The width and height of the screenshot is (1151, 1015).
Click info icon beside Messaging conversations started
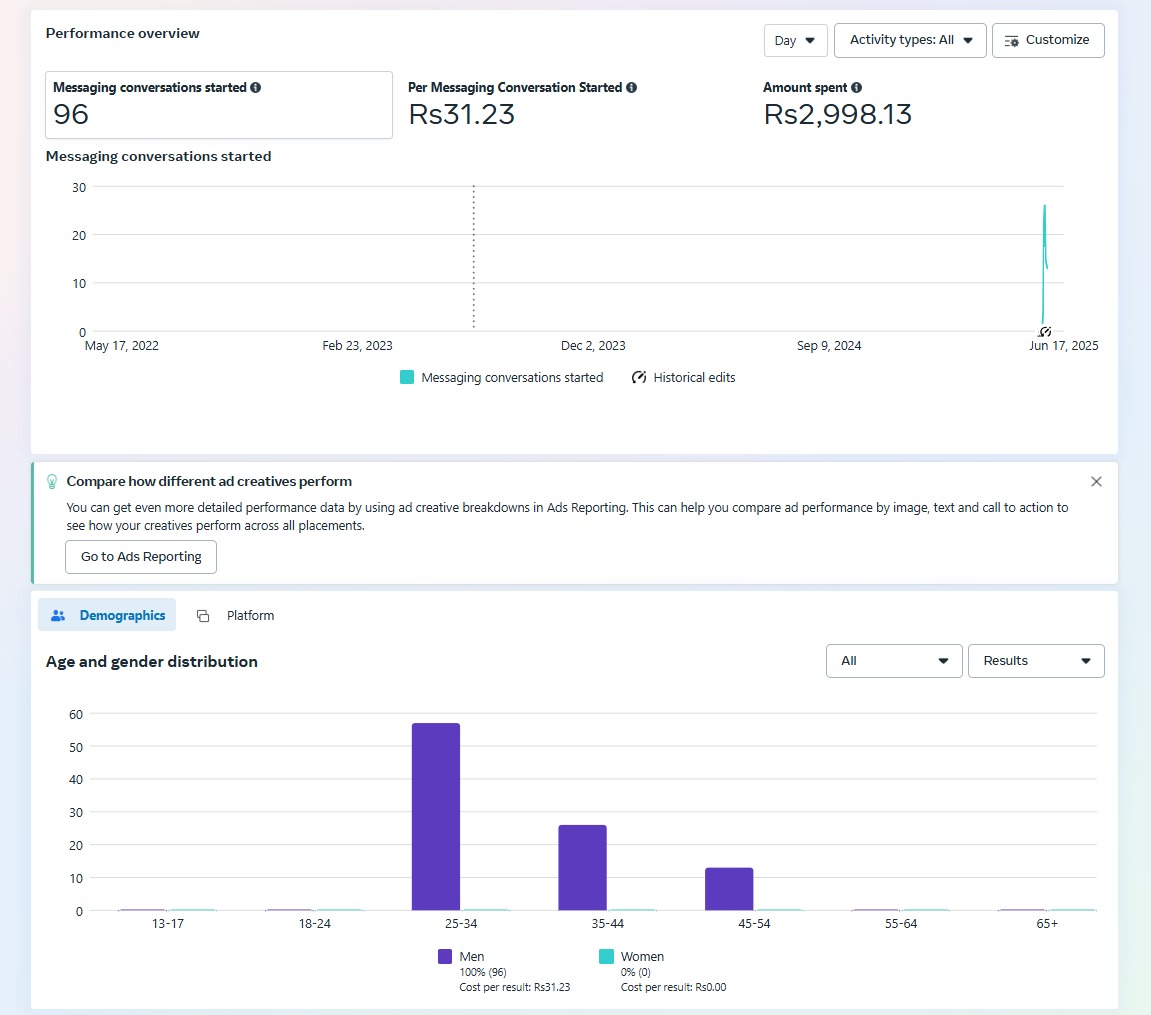pyautogui.click(x=256, y=88)
